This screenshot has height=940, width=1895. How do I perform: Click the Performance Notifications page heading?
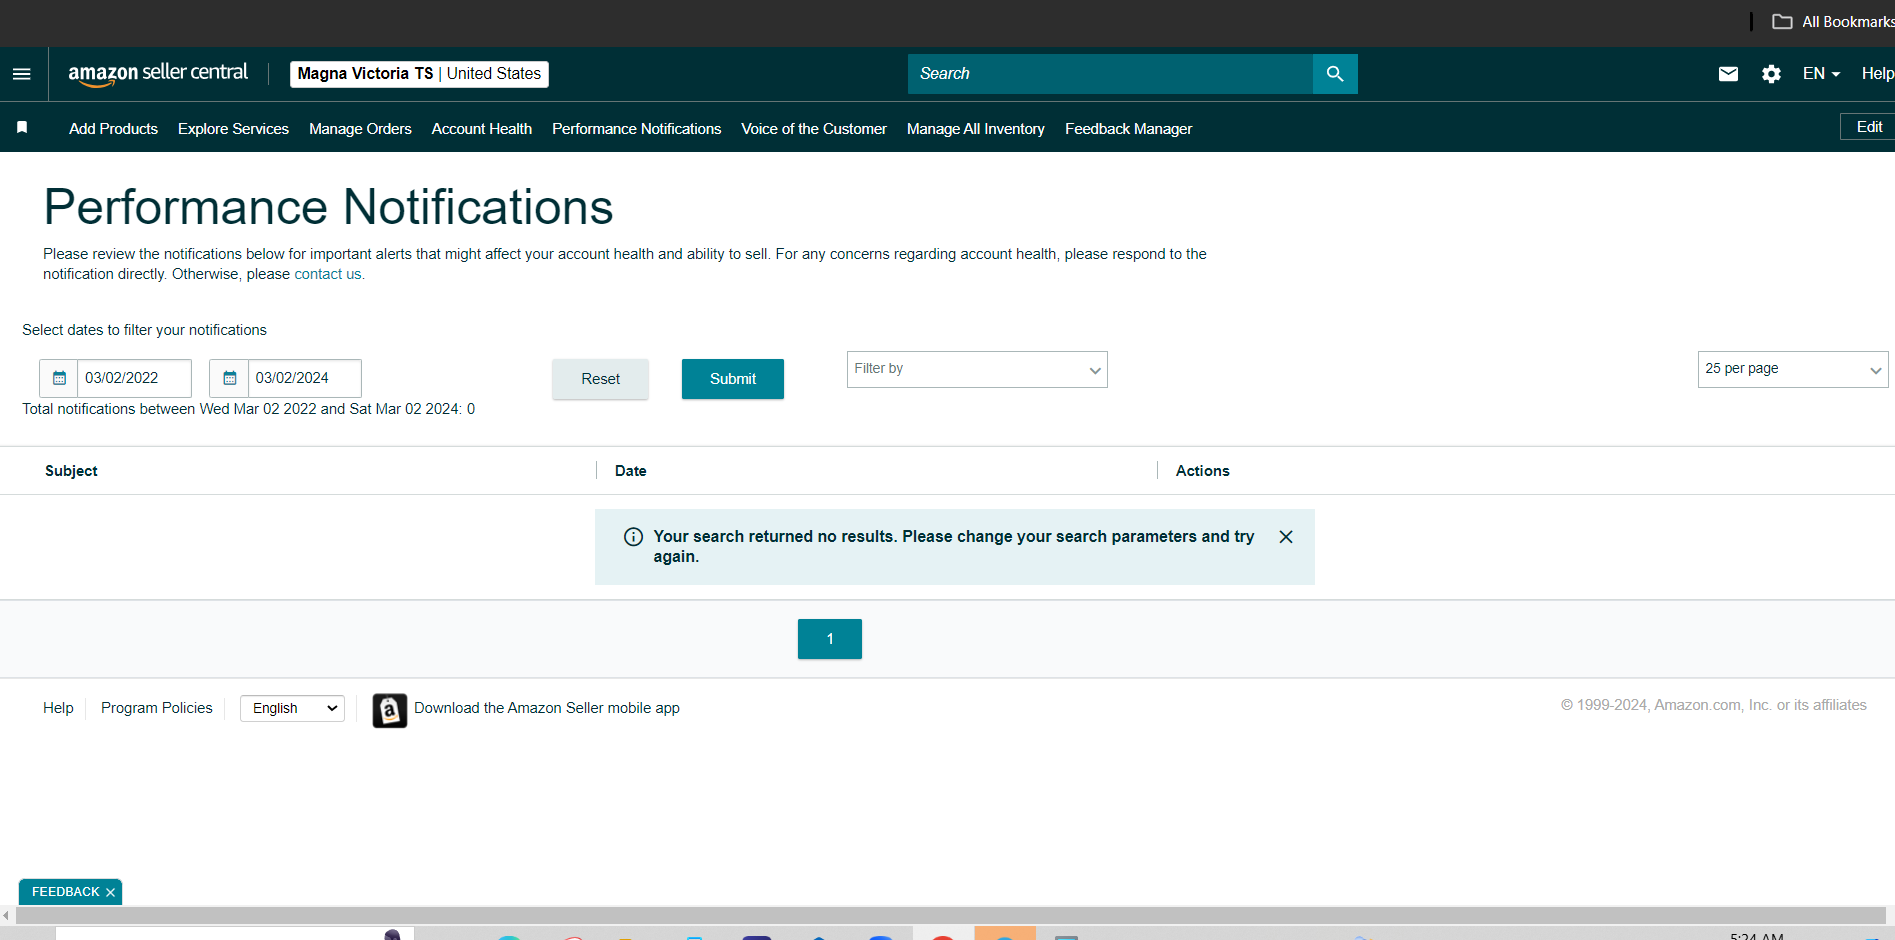point(328,207)
